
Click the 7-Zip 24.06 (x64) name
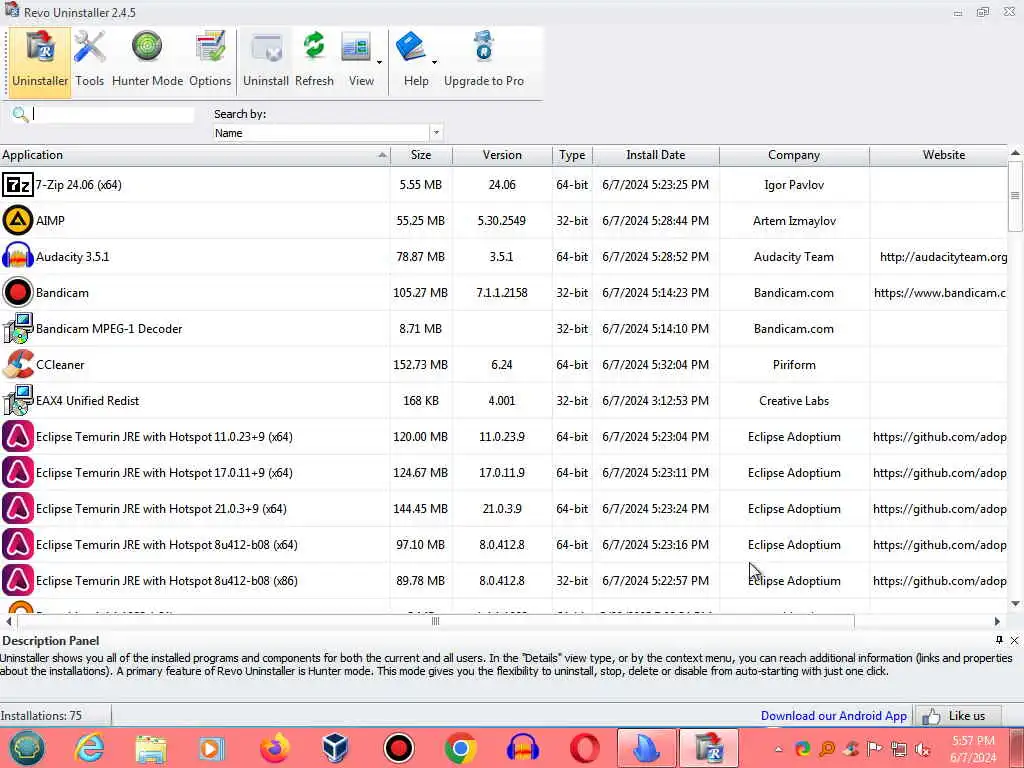point(78,185)
